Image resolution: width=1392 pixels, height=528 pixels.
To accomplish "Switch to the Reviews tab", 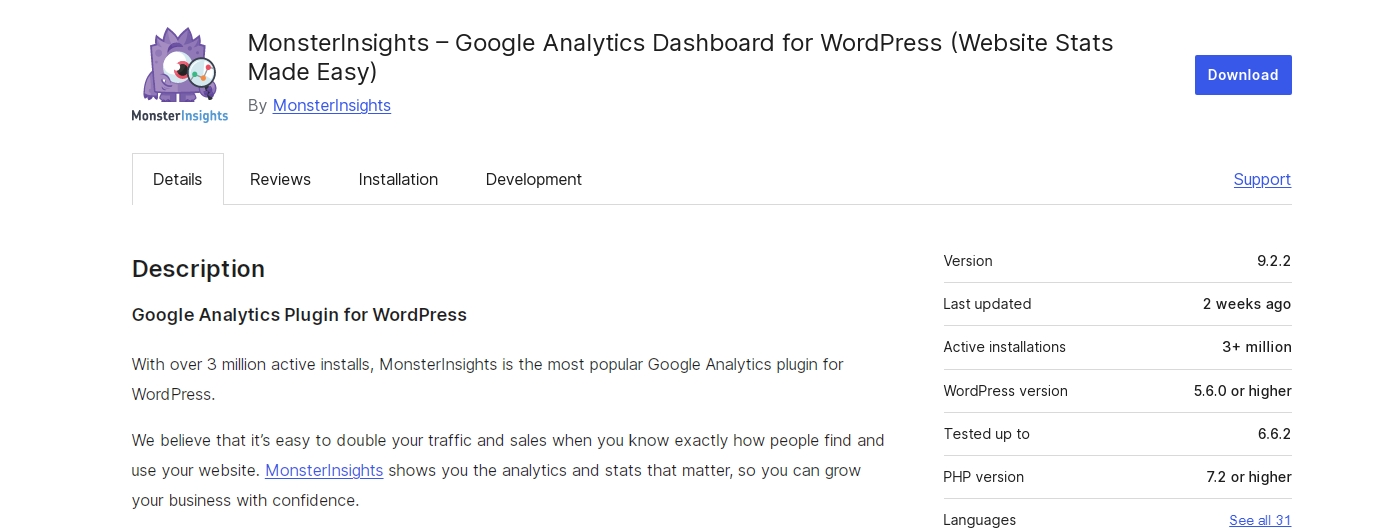I will [280, 179].
